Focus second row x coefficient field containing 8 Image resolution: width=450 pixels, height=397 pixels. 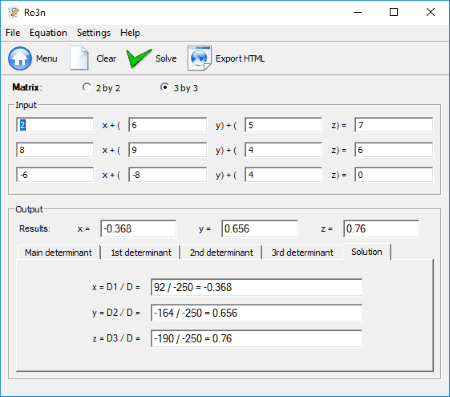click(x=55, y=150)
